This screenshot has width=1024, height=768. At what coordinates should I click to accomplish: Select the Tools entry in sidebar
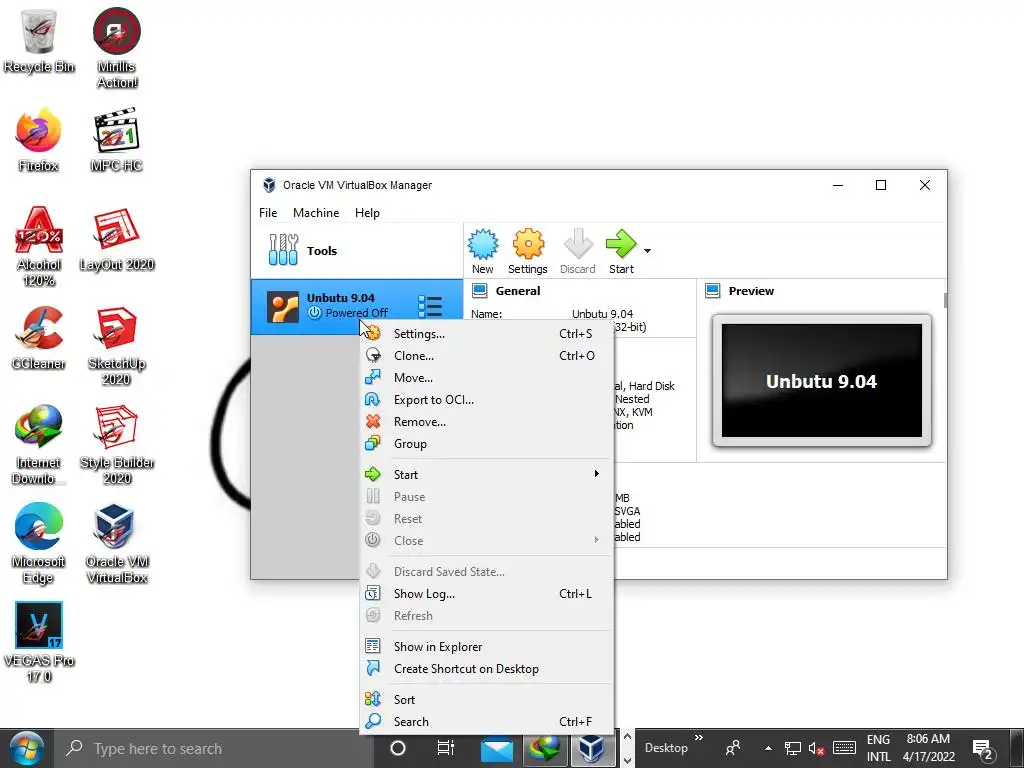click(357, 251)
